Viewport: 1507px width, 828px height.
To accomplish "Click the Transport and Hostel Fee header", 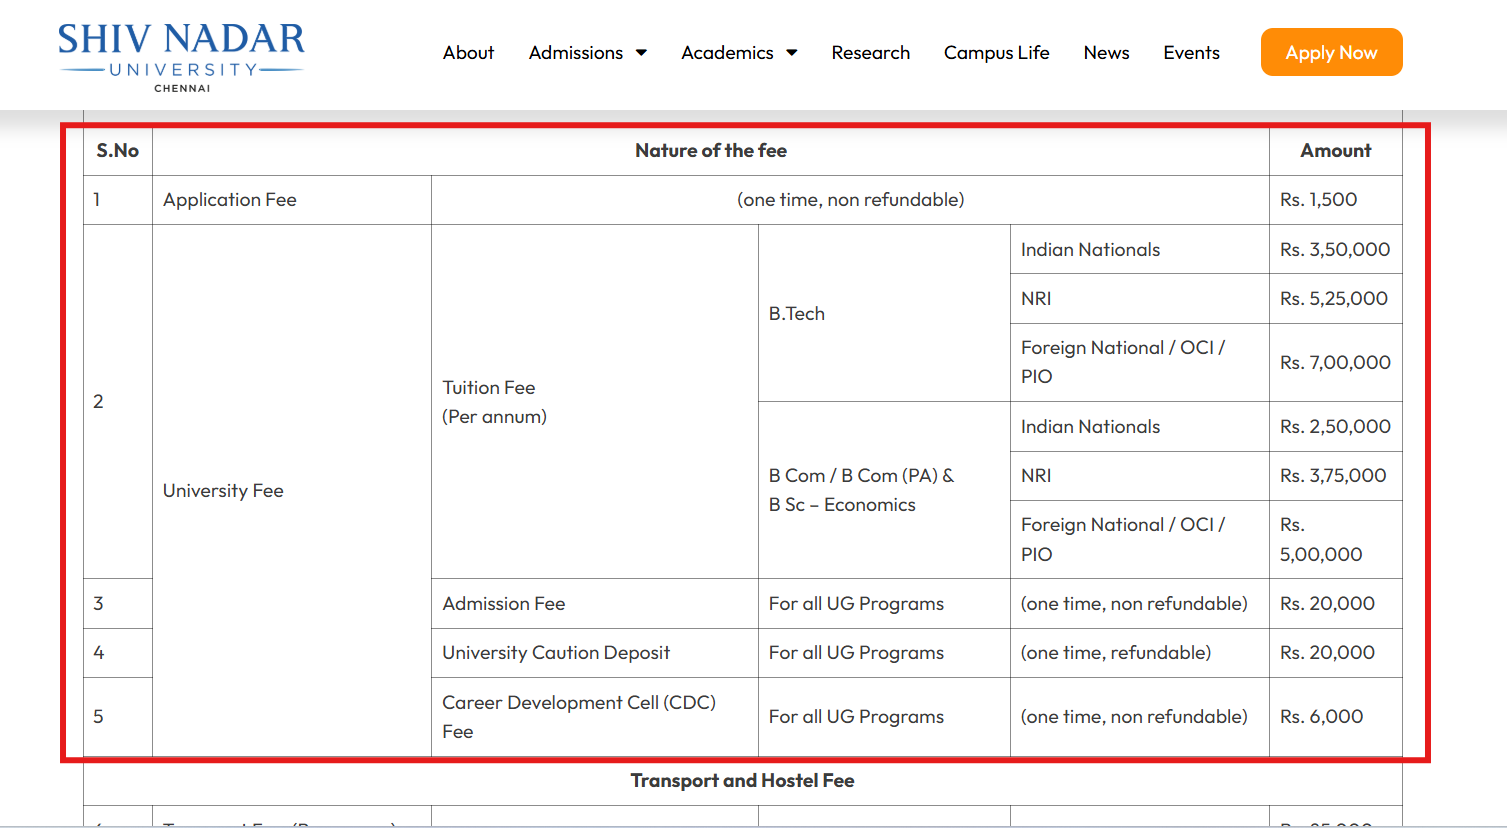I will [x=742, y=780].
